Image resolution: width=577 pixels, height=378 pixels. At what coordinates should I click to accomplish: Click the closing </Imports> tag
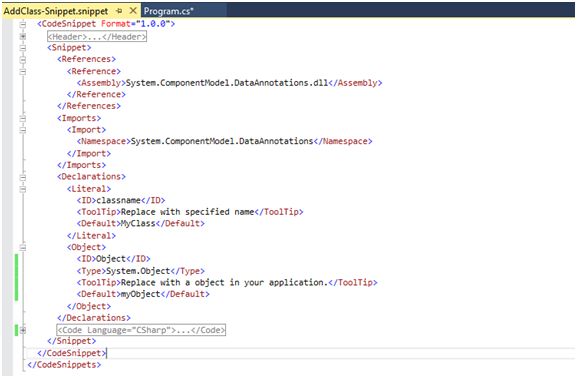(x=81, y=165)
